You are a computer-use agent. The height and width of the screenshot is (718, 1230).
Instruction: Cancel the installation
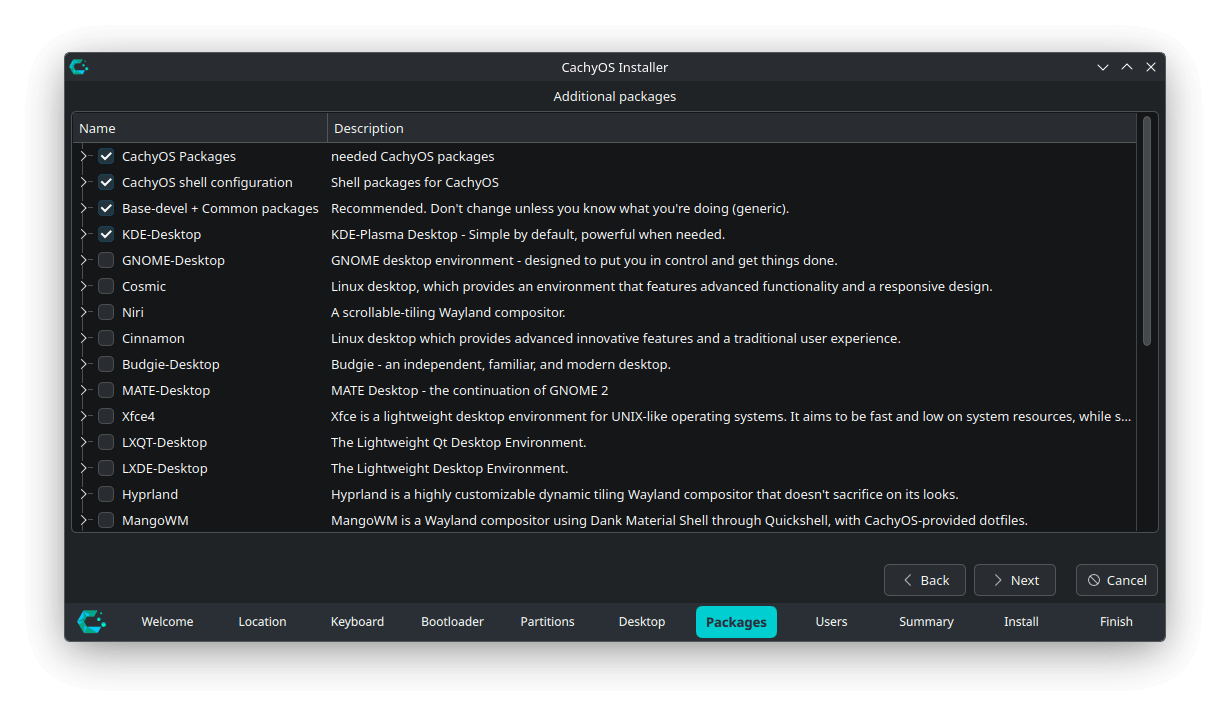click(x=1117, y=580)
